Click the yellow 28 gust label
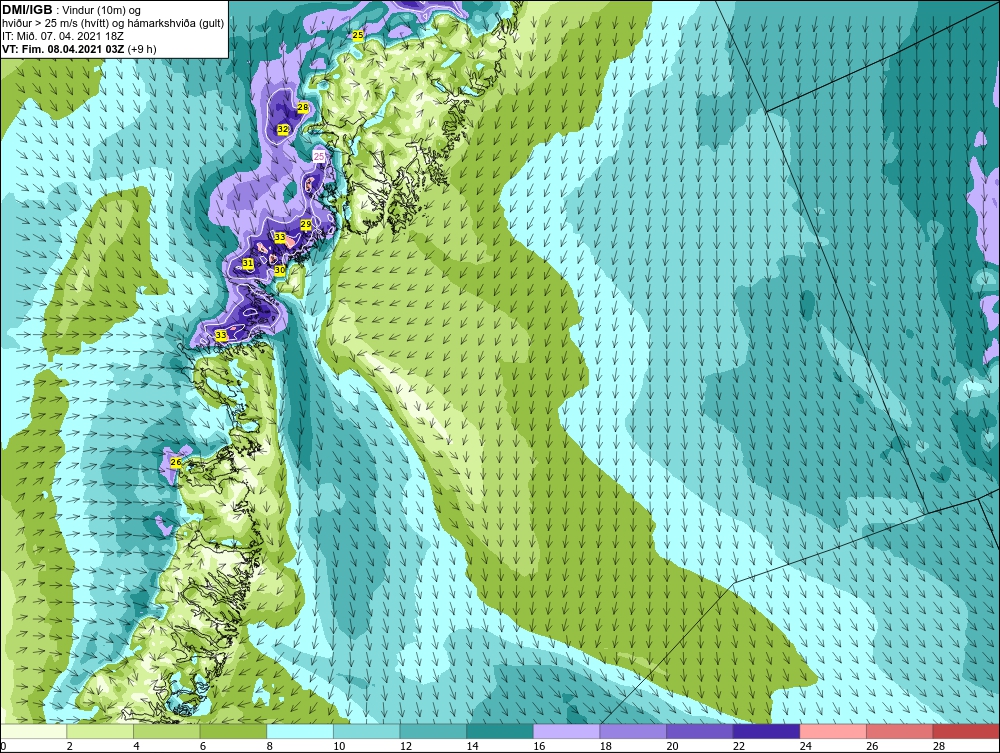The width and height of the screenshot is (1000, 753). click(303, 108)
